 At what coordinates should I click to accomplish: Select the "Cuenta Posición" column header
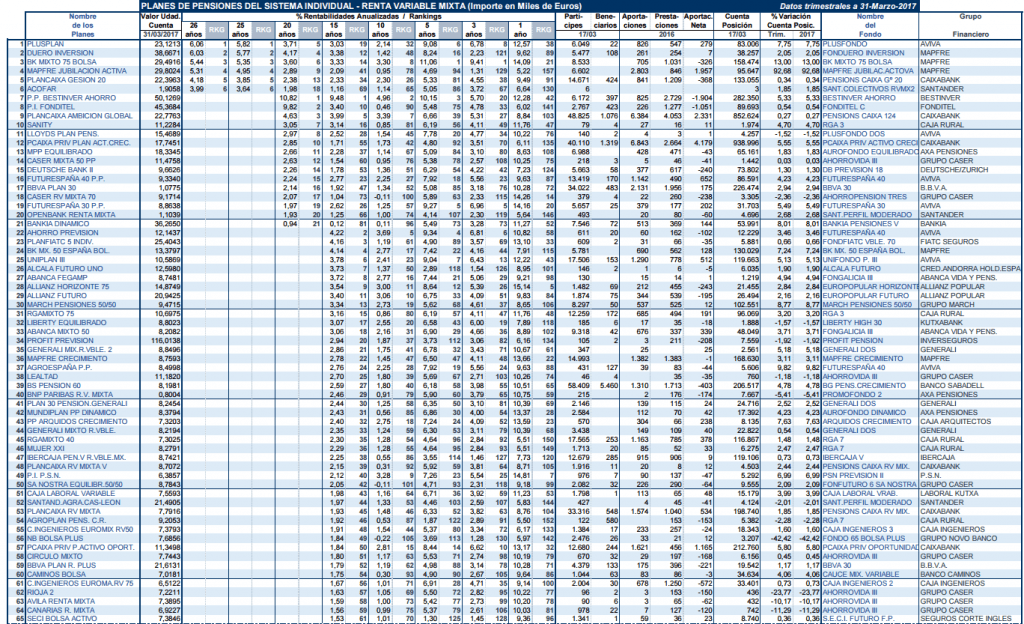pyautogui.click(x=737, y=21)
